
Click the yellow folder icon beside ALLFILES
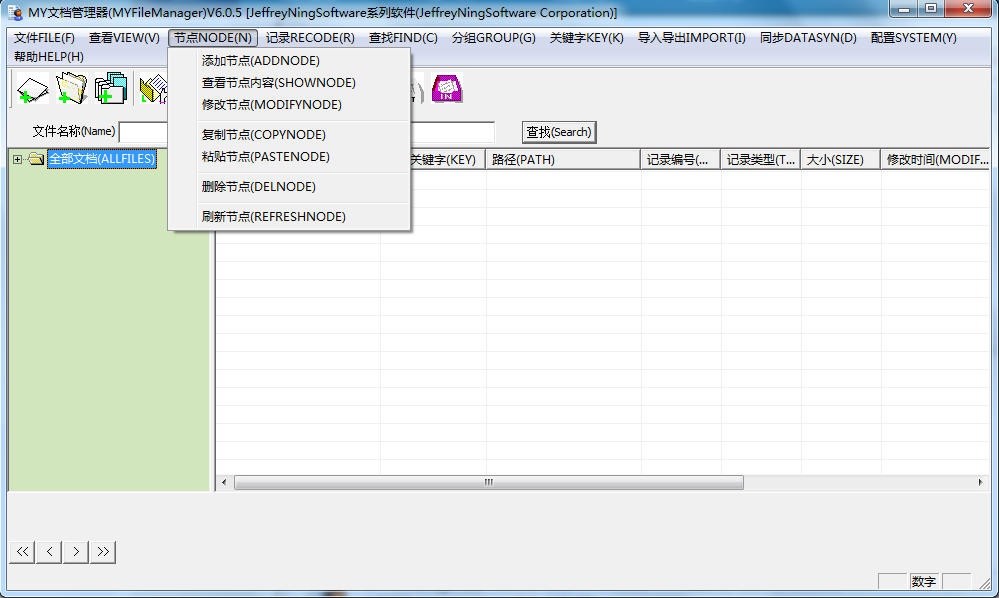tap(36, 159)
